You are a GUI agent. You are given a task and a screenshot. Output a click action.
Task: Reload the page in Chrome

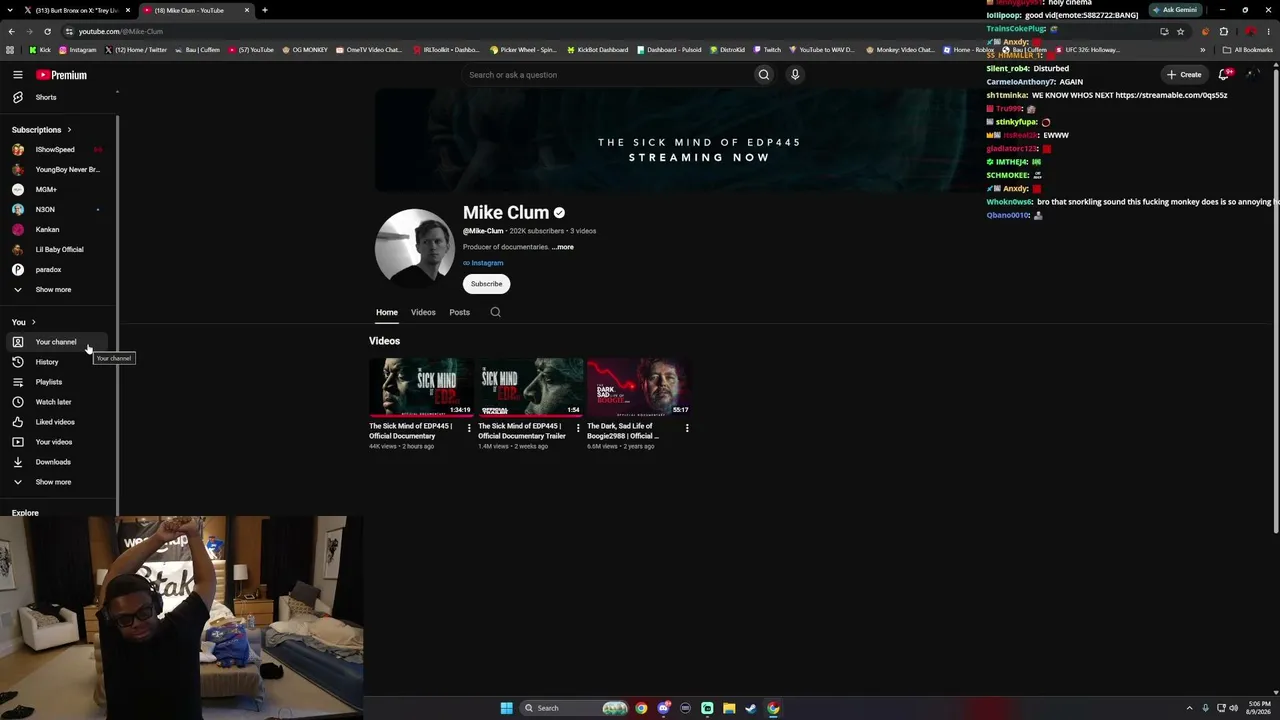(x=47, y=31)
